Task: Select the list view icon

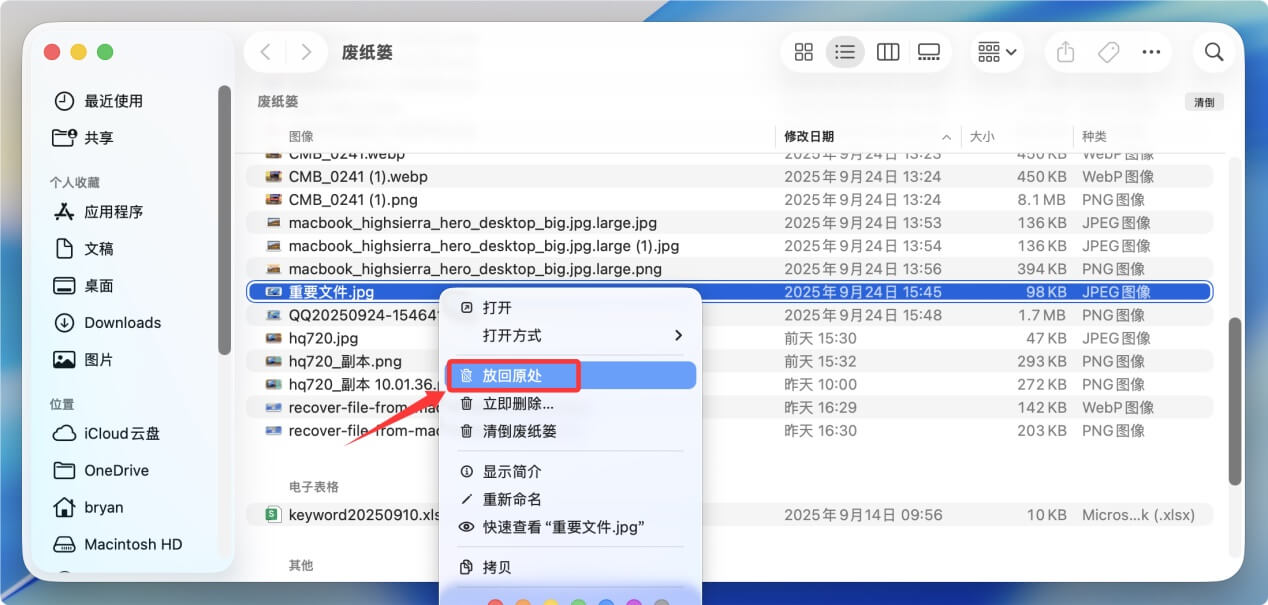Action: click(x=845, y=51)
